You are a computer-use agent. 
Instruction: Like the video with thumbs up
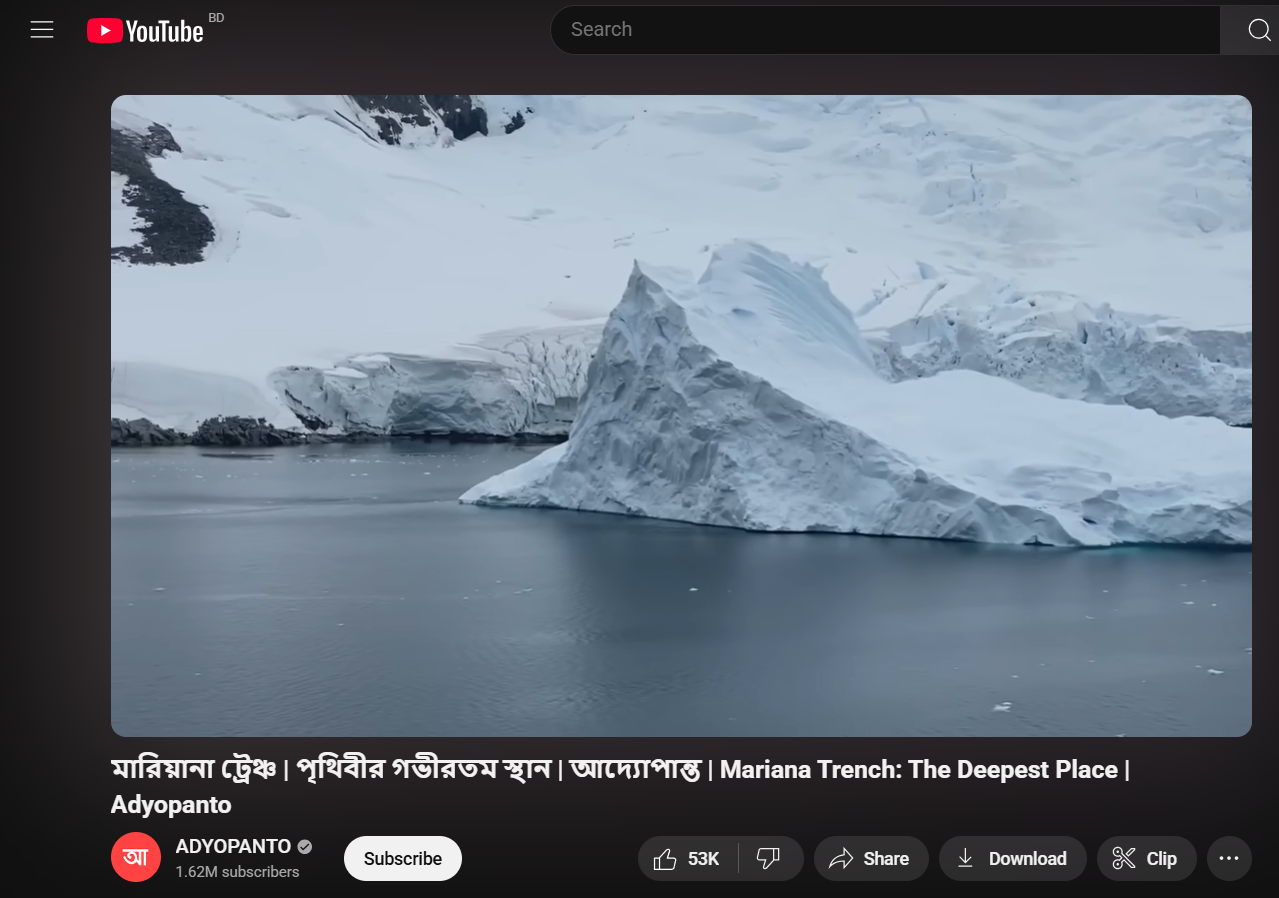666,859
